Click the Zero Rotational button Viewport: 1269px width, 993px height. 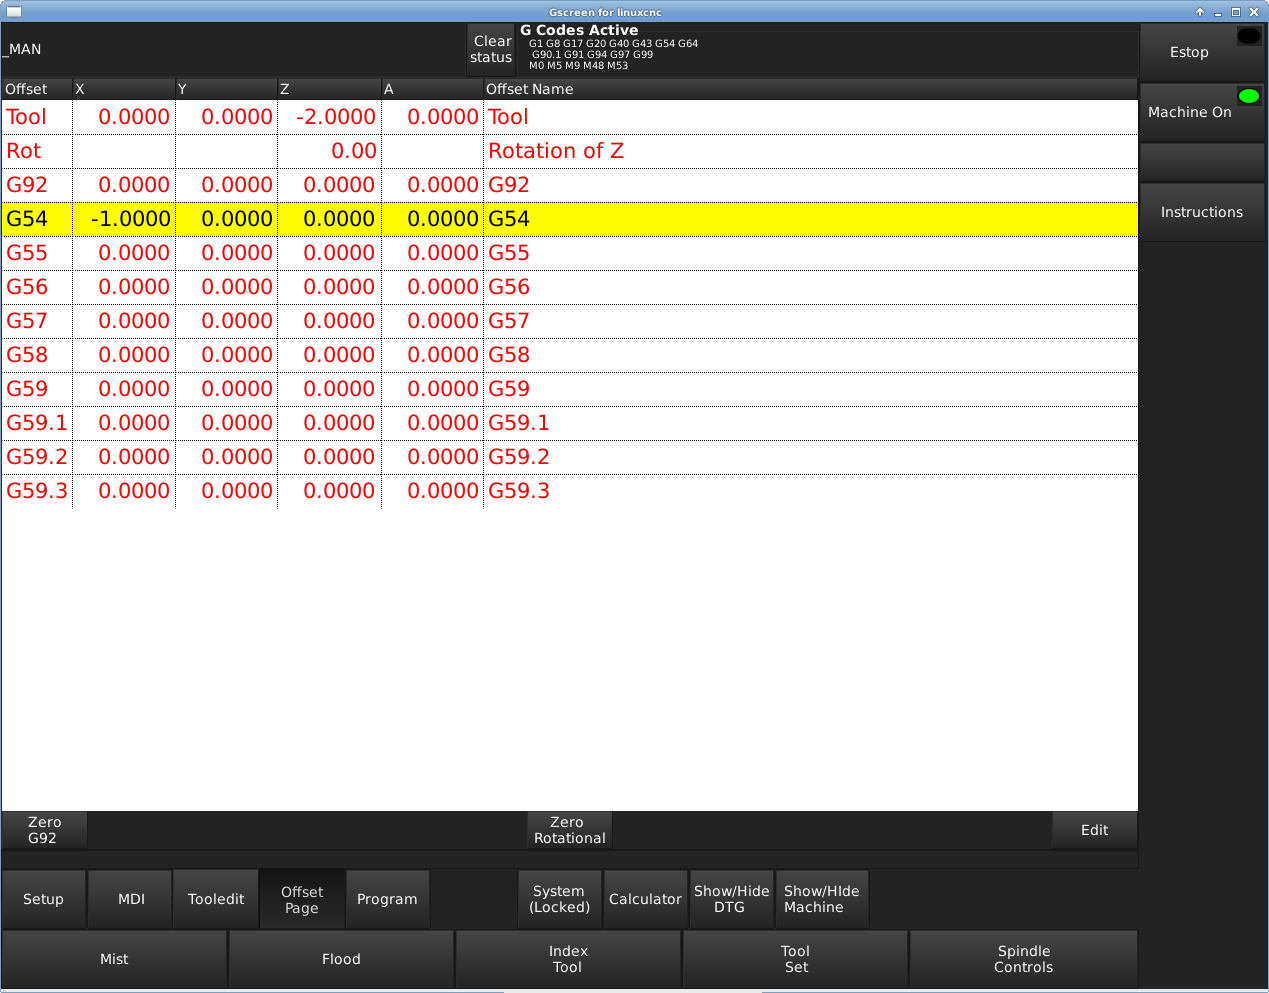569,830
